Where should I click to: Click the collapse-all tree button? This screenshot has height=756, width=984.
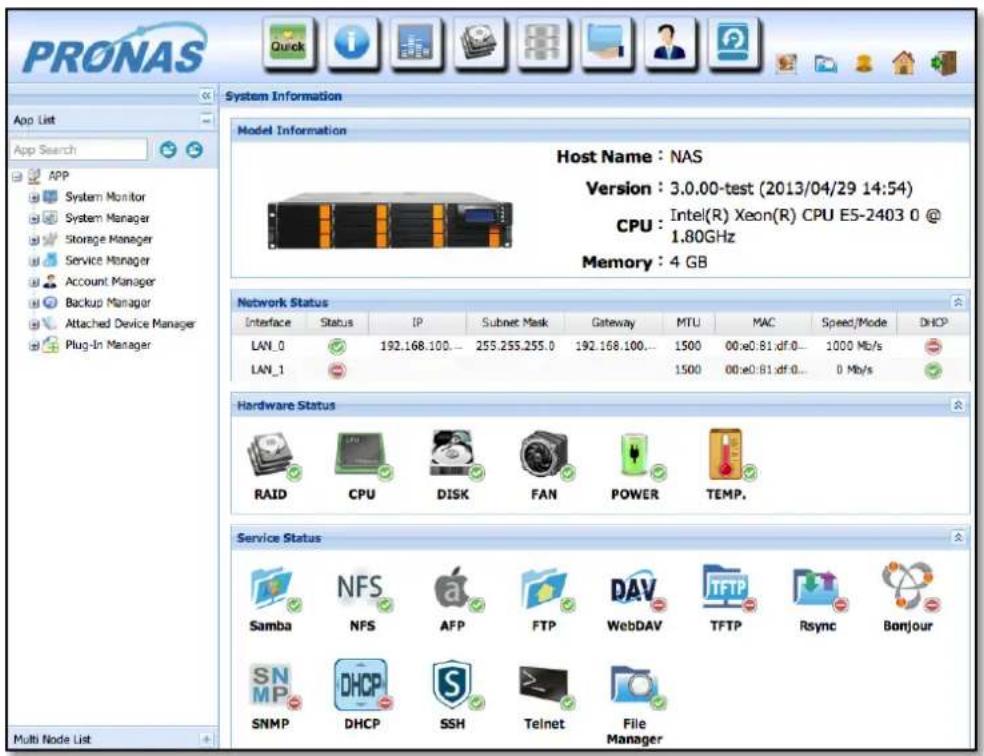pos(195,149)
